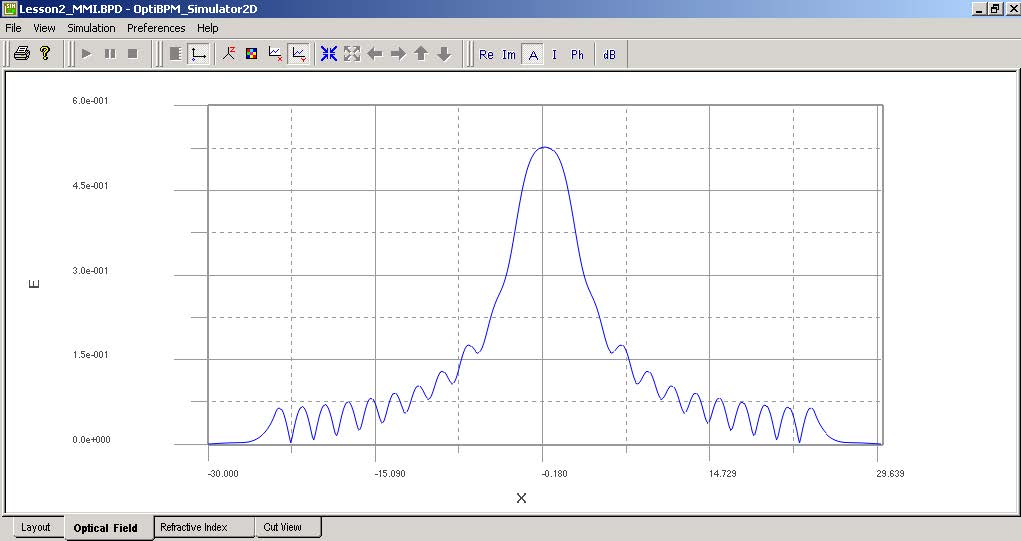Pan left with the left arrow icon
1021x541 pixels.
375,54
